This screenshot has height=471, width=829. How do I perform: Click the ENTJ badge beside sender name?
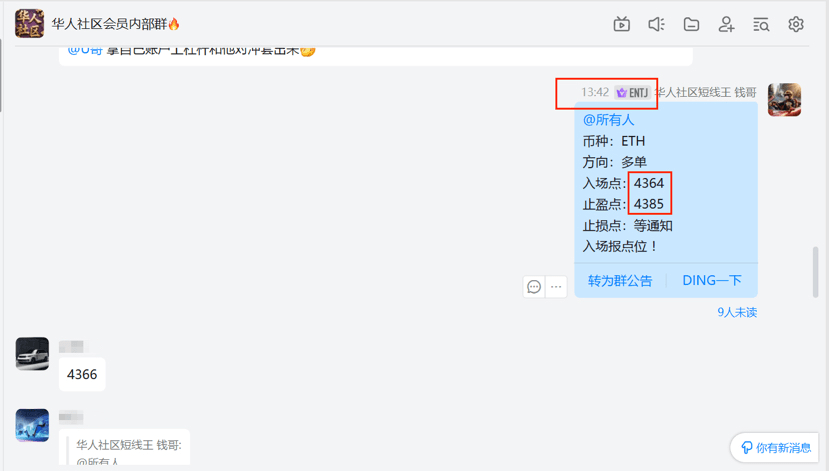[632, 92]
